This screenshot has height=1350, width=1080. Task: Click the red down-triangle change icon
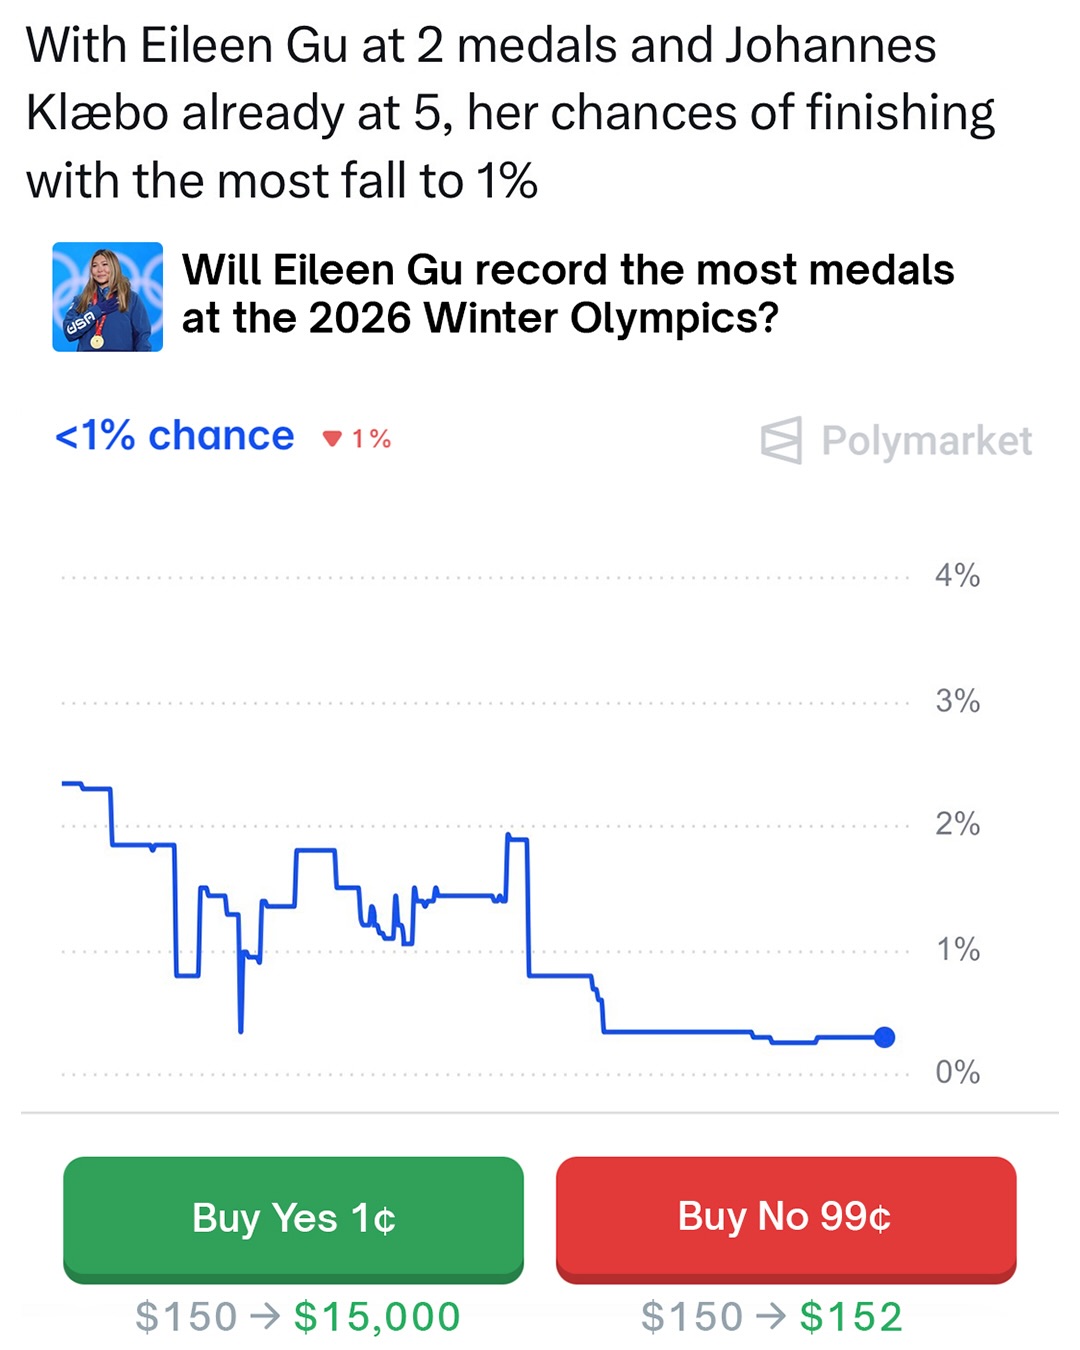333,438
